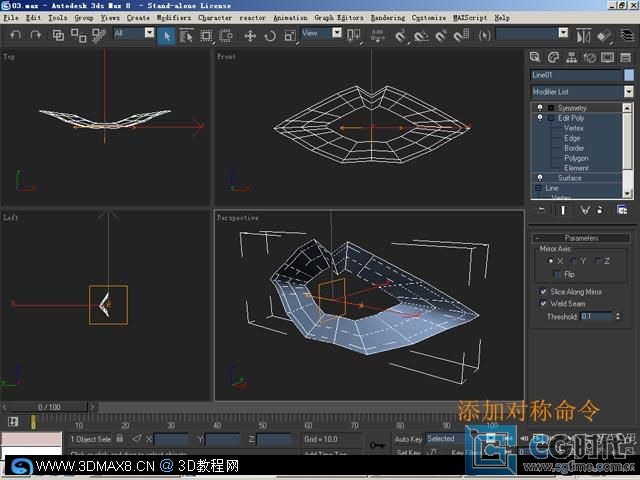The image size is (640, 480).
Task: Toggle the Surface modifier lightbulb
Action: tap(540, 178)
